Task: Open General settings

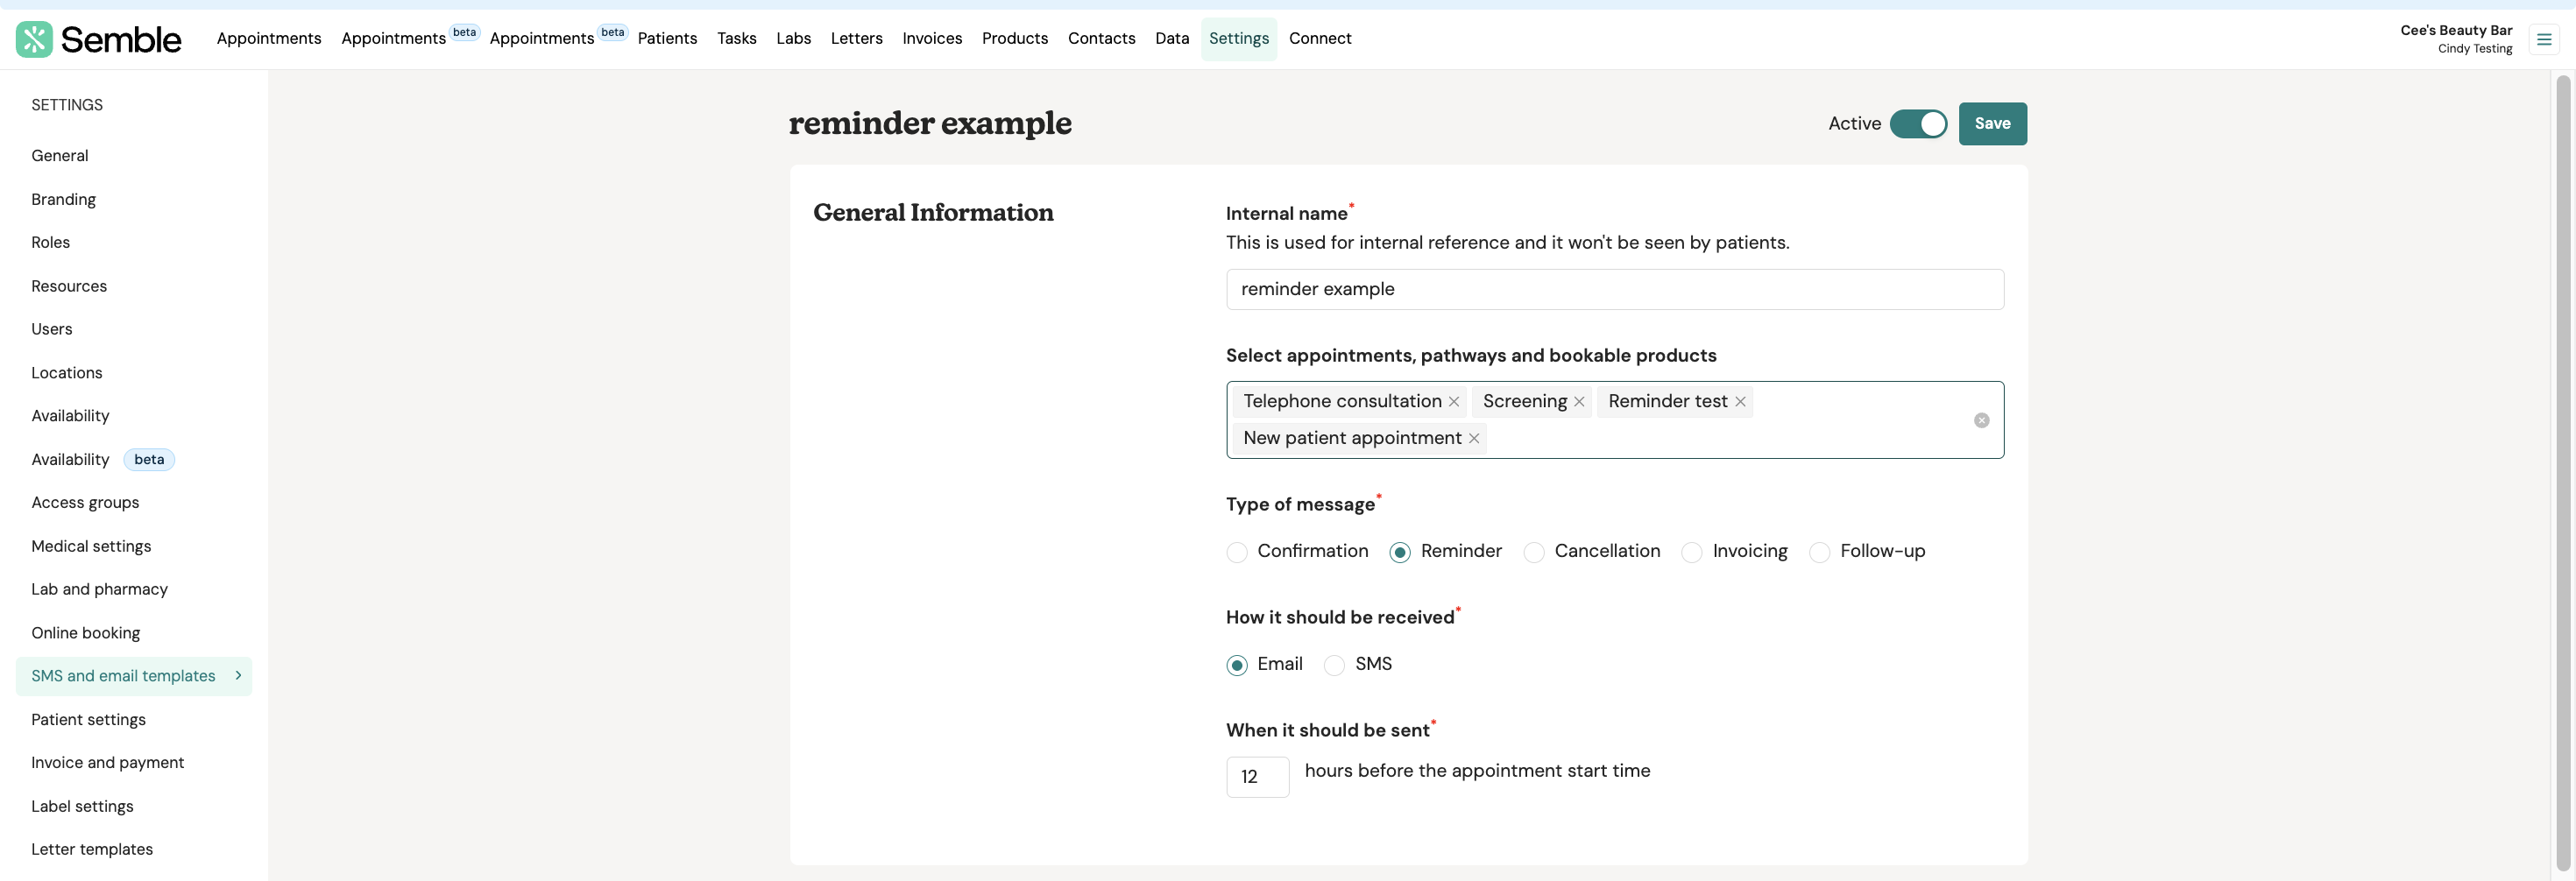Action: click(60, 156)
